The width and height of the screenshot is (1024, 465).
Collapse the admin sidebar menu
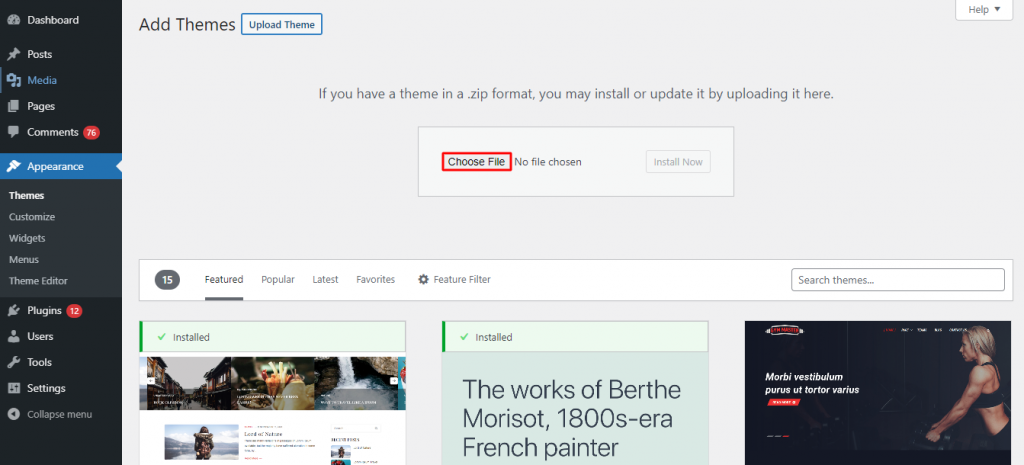(x=61, y=415)
